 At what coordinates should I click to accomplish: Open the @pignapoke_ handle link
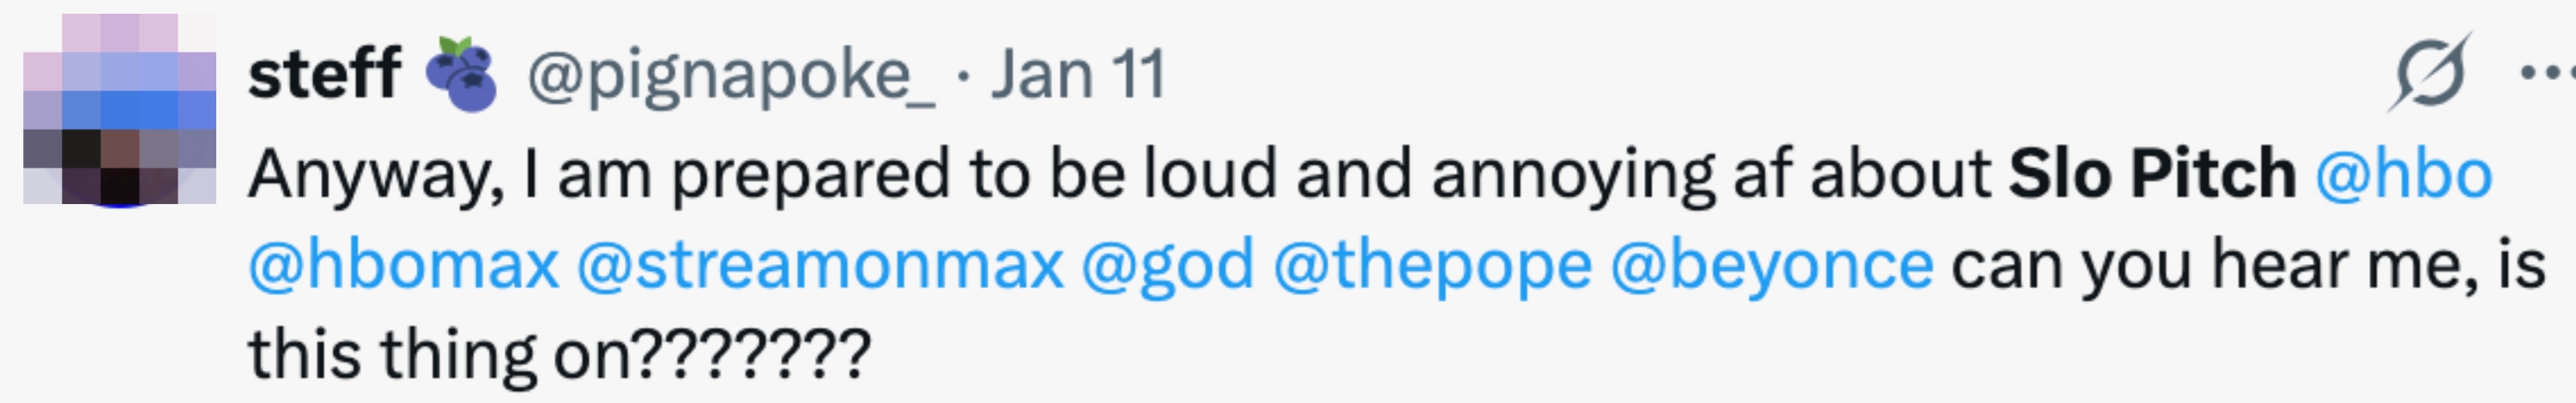pos(731,76)
